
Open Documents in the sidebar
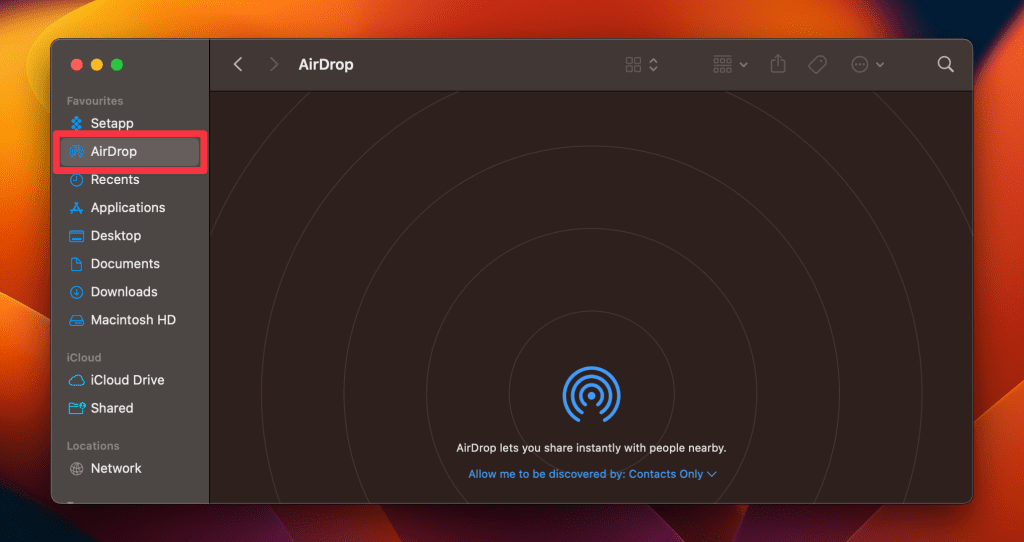pos(124,264)
